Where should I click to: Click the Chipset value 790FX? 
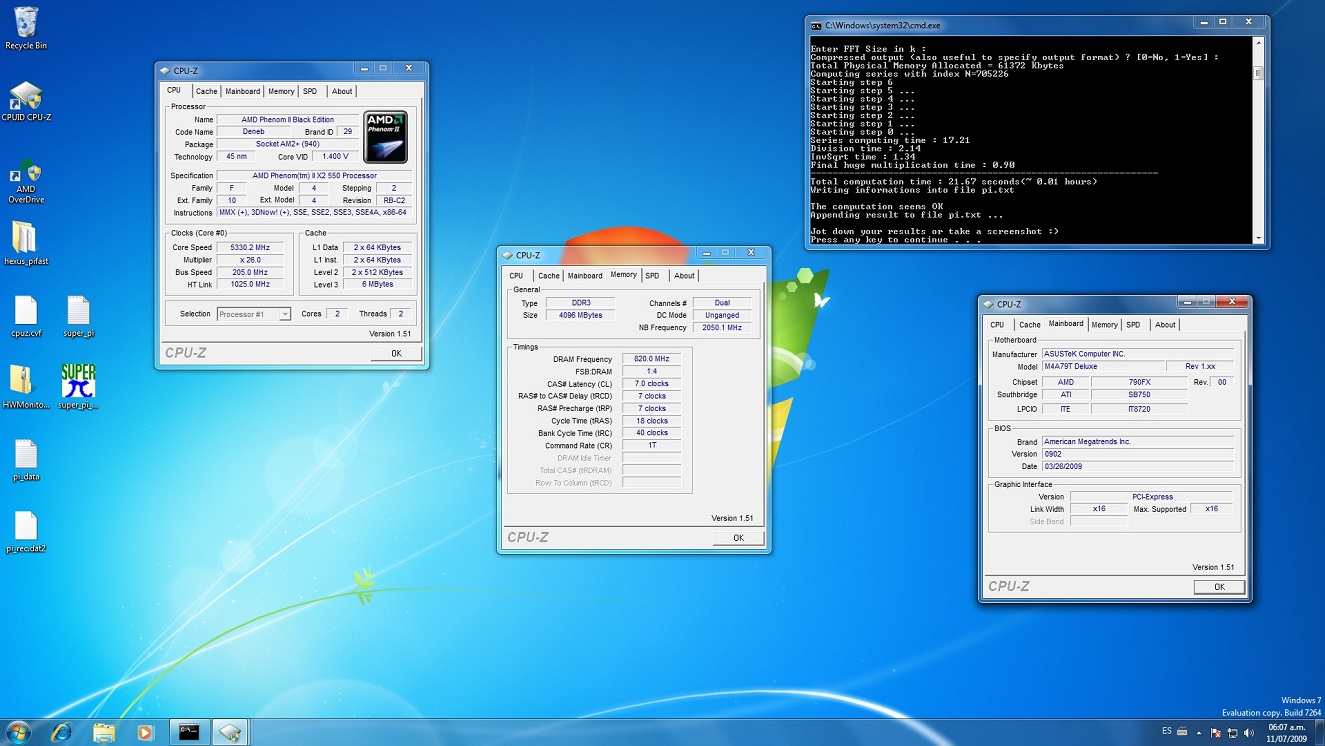pos(1139,382)
